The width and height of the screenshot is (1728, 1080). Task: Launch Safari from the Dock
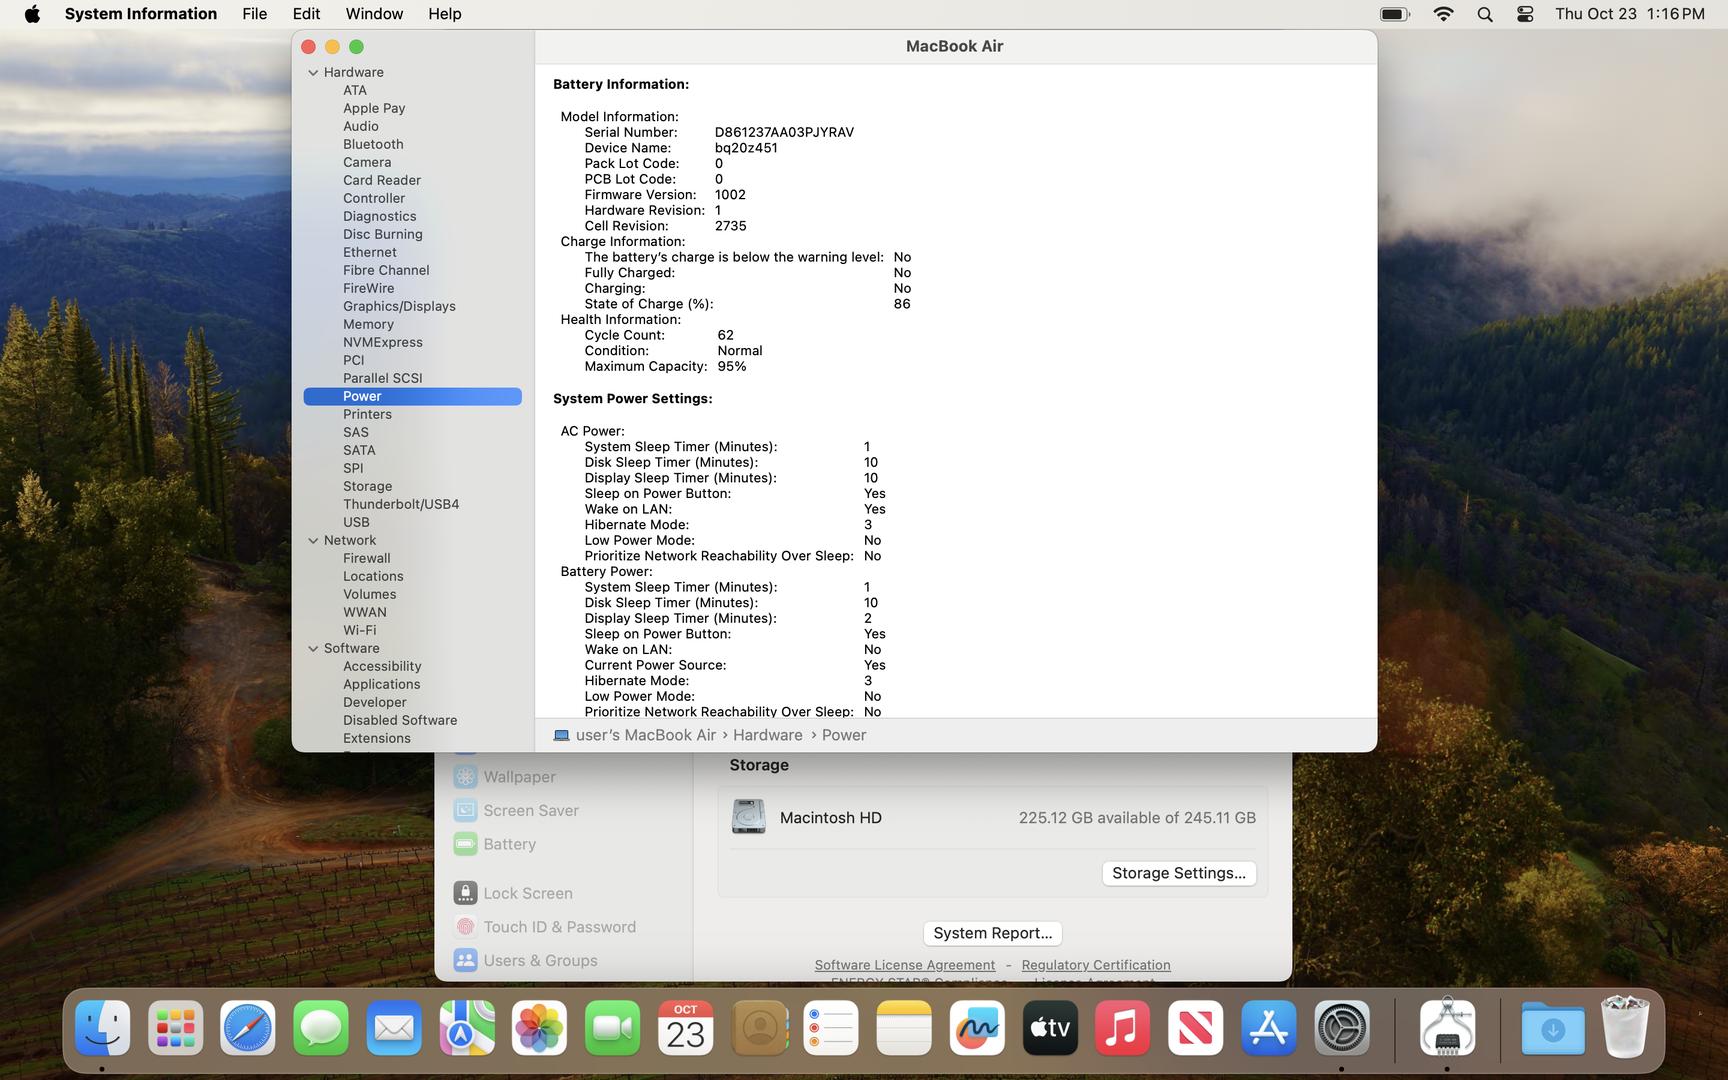(x=248, y=1028)
